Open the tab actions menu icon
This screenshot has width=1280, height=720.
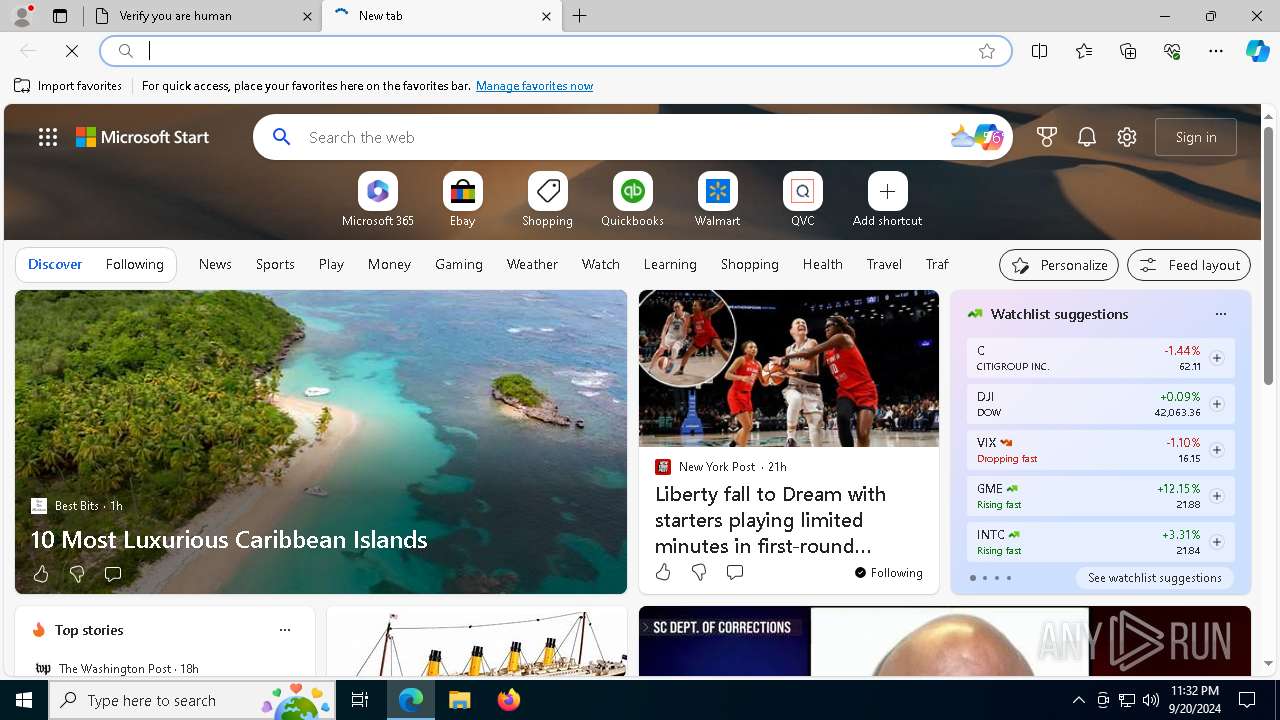tap(60, 16)
